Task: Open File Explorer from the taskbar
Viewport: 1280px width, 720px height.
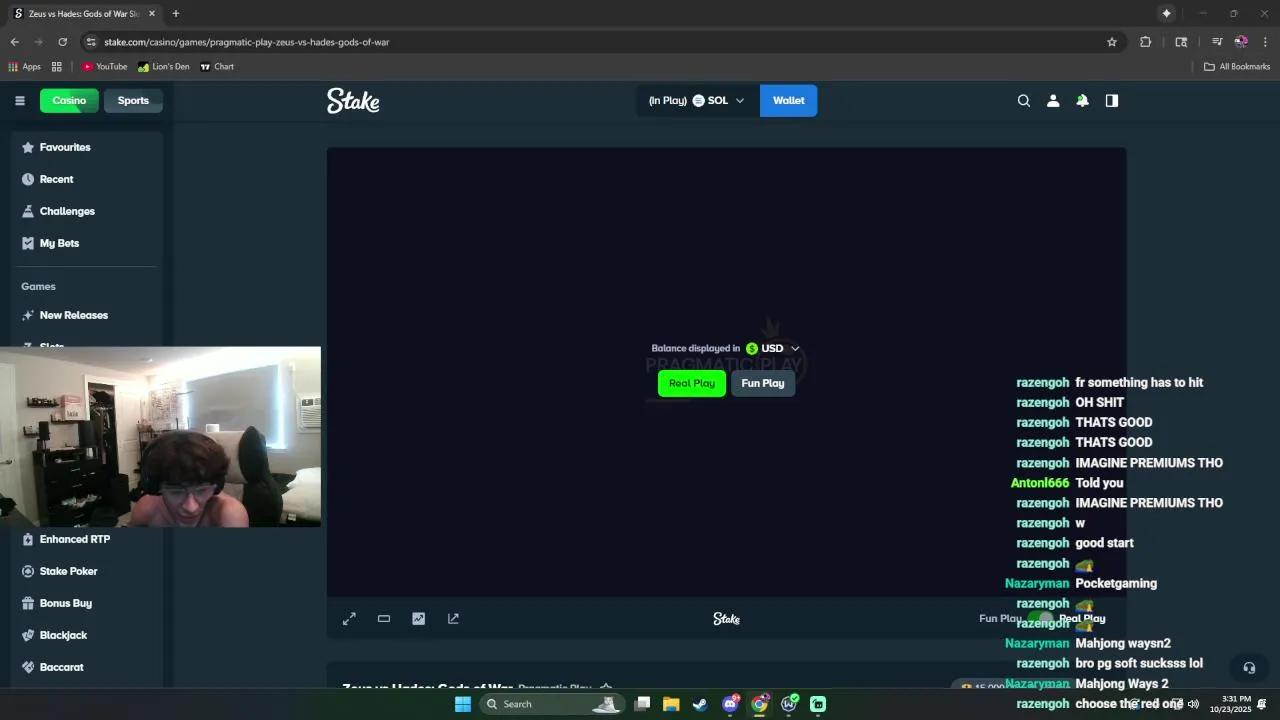Action: (671, 704)
